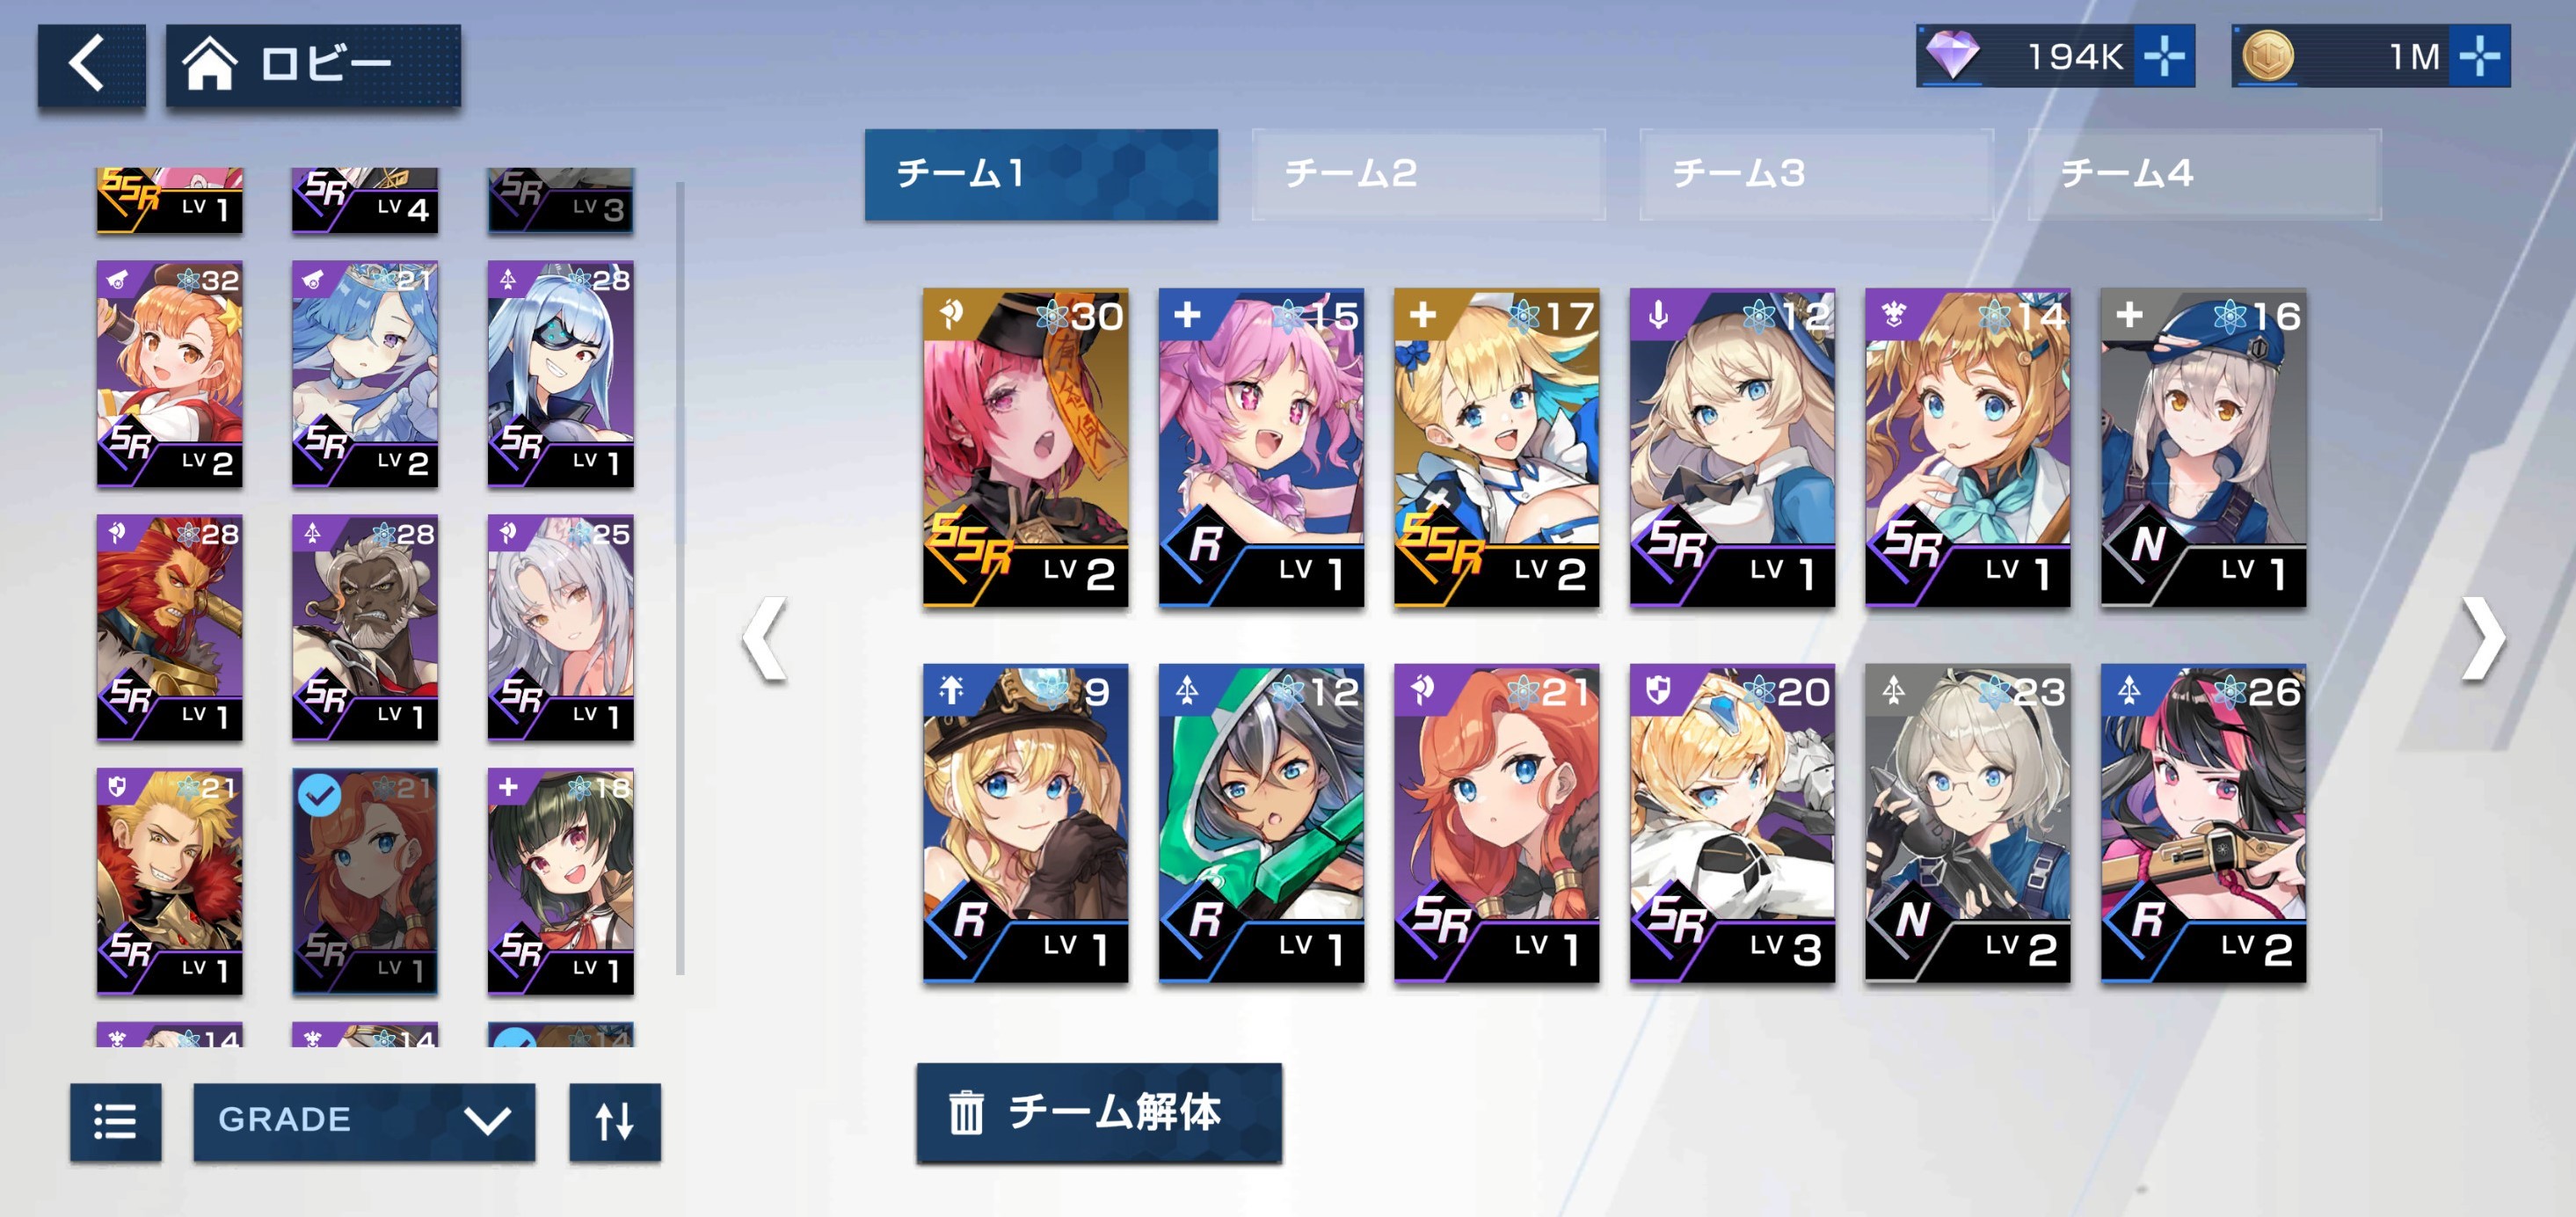Open the ロビー home button
Image resolution: width=2576 pixels, height=1217 pixels.
click(x=313, y=65)
